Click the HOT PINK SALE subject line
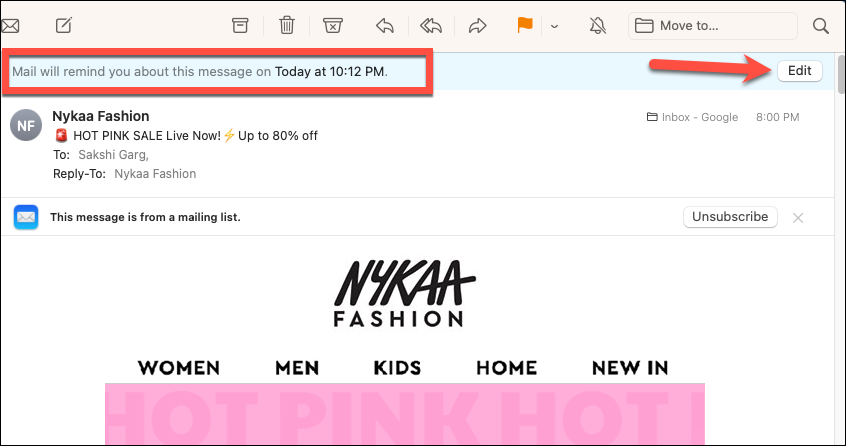This screenshot has height=446, width=846. click(x=186, y=135)
